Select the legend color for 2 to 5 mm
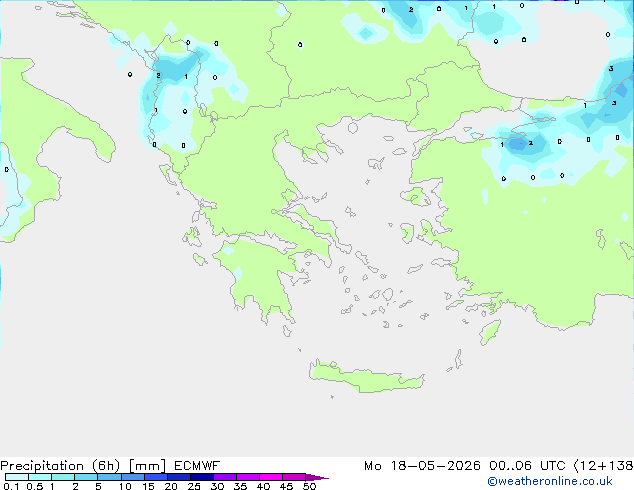The image size is (634, 490). (86, 477)
